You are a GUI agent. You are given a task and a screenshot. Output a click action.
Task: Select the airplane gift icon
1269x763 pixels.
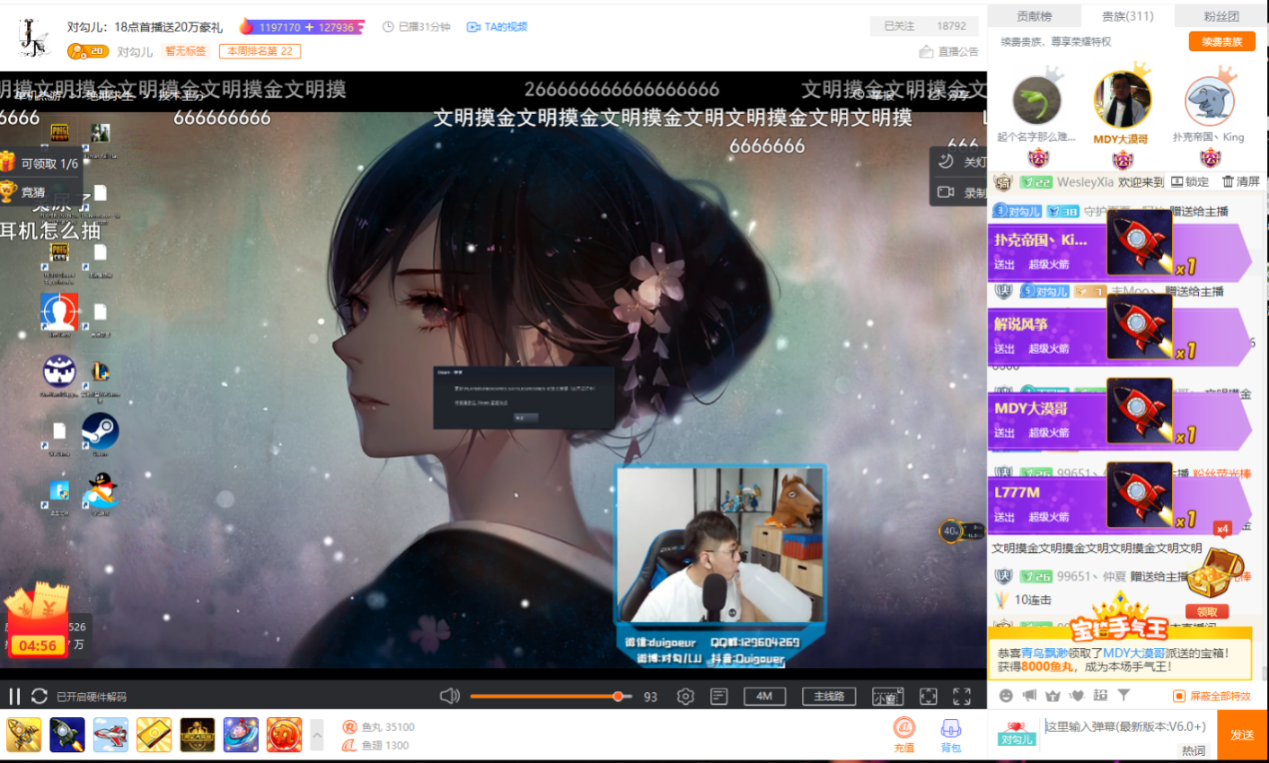pos(111,735)
